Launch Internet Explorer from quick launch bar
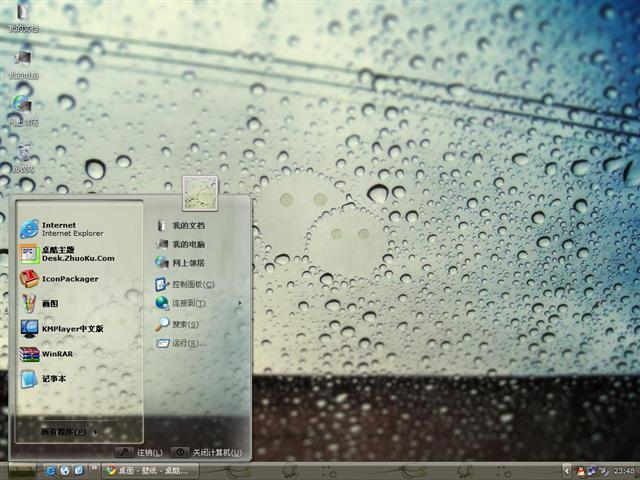This screenshot has width=640, height=480. pyautogui.click(x=50, y=471)
